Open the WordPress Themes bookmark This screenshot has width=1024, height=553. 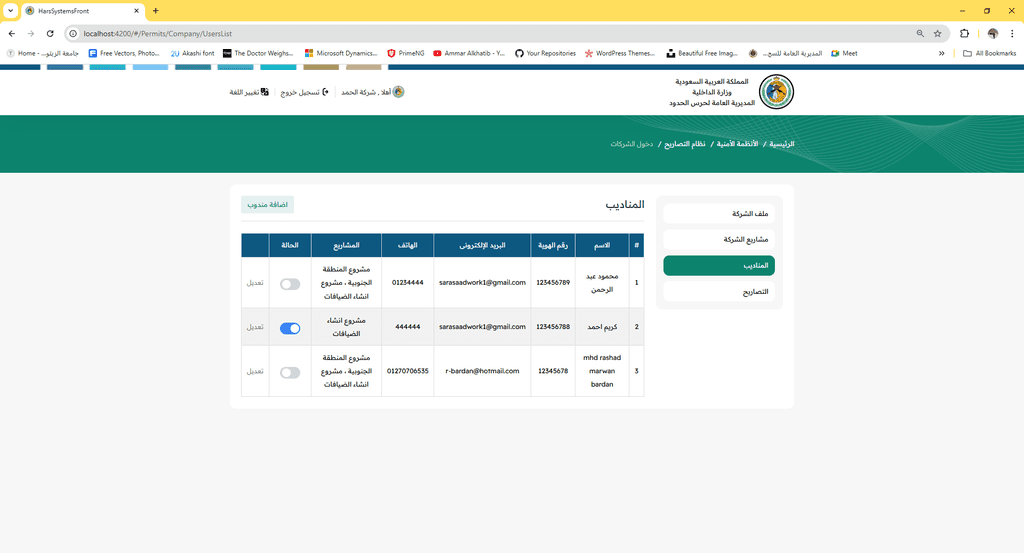point(620,54)
